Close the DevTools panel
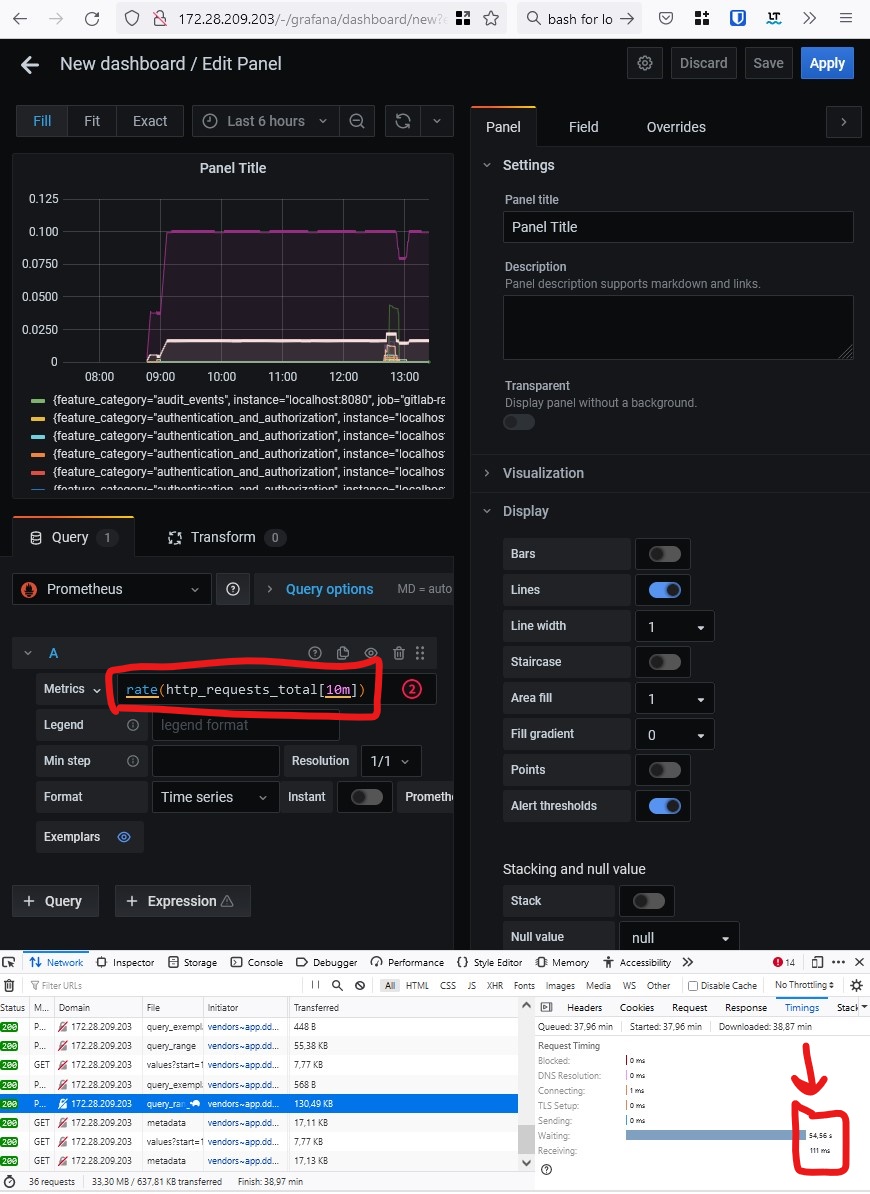 (859, 963)
